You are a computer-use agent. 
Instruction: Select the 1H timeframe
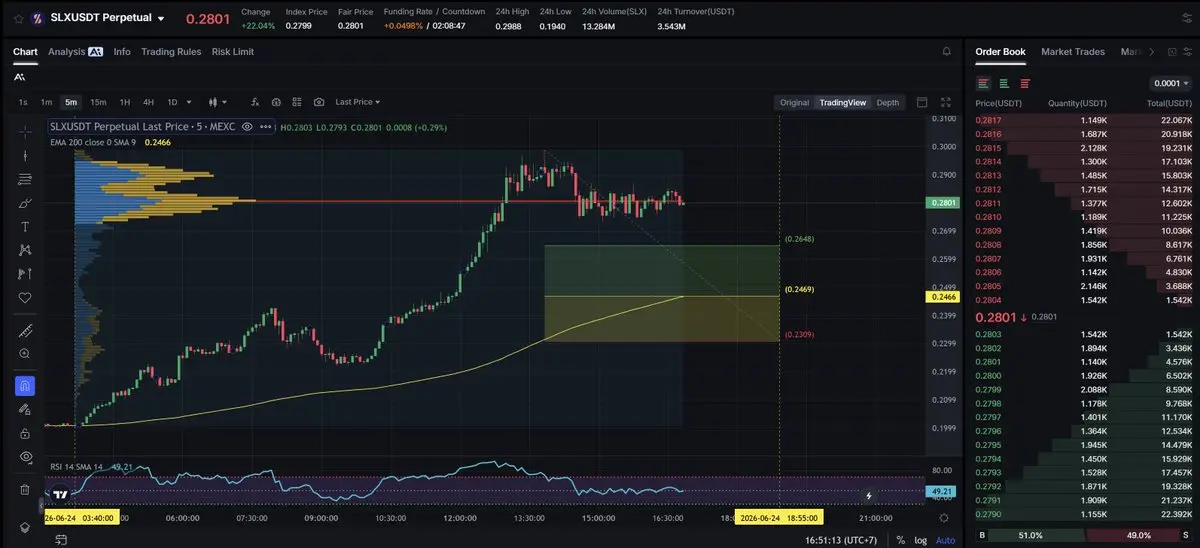coord(125,102)
